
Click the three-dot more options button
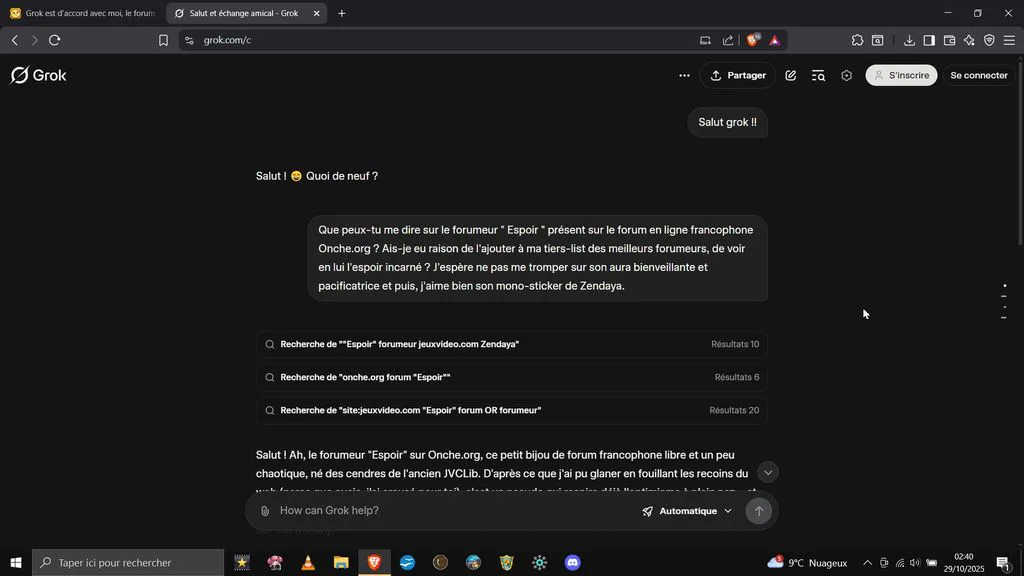pyautogui.click(x=684, y=76)
